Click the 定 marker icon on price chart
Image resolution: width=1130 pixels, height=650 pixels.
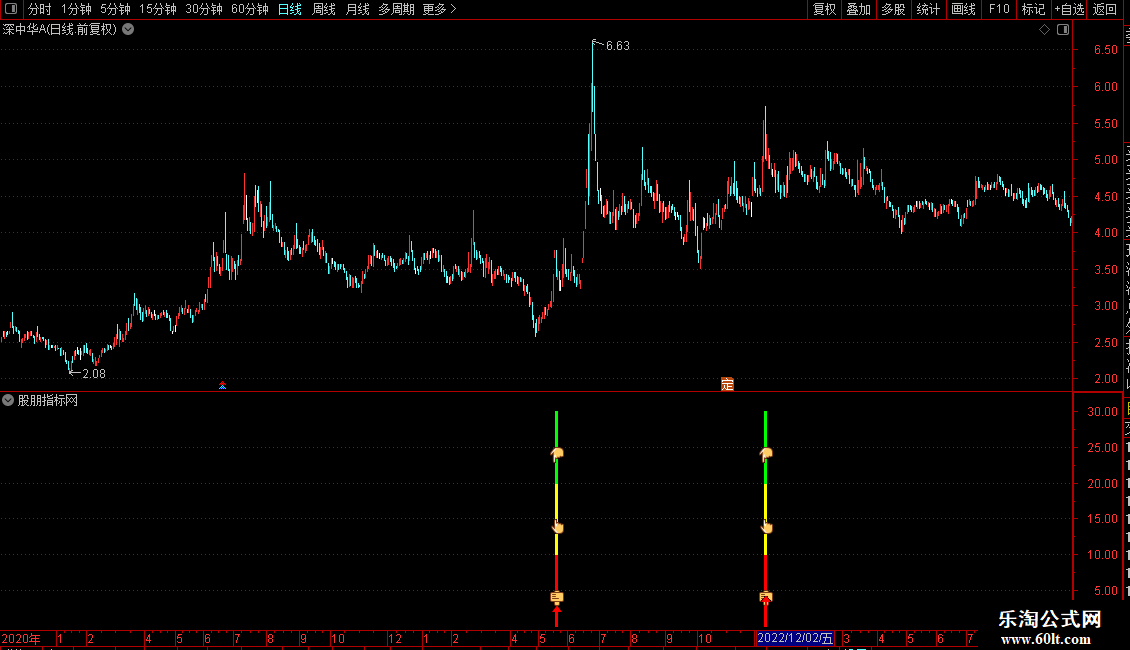727,384
